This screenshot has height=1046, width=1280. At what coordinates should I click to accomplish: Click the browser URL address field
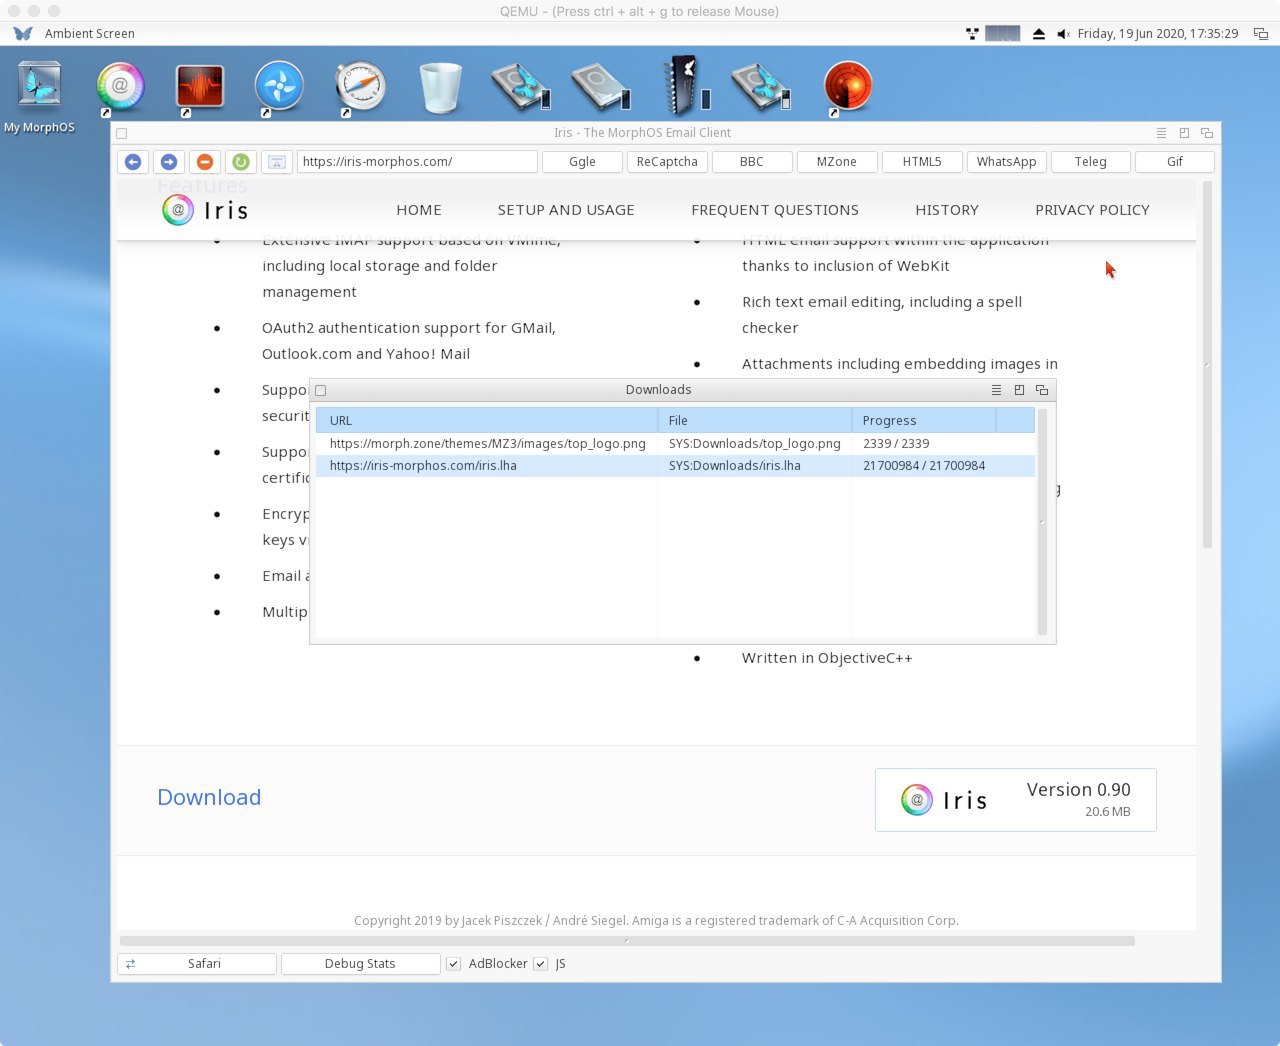[417, 162]
